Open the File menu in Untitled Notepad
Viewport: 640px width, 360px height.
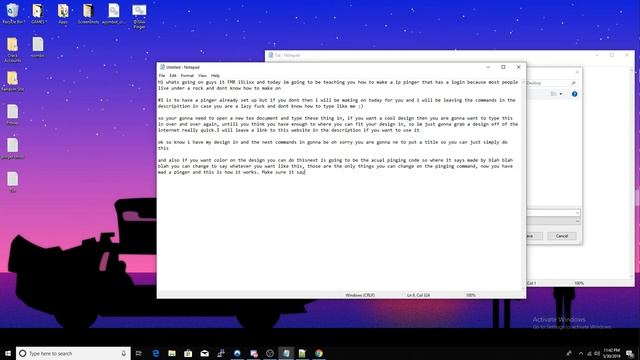(162, 76)
